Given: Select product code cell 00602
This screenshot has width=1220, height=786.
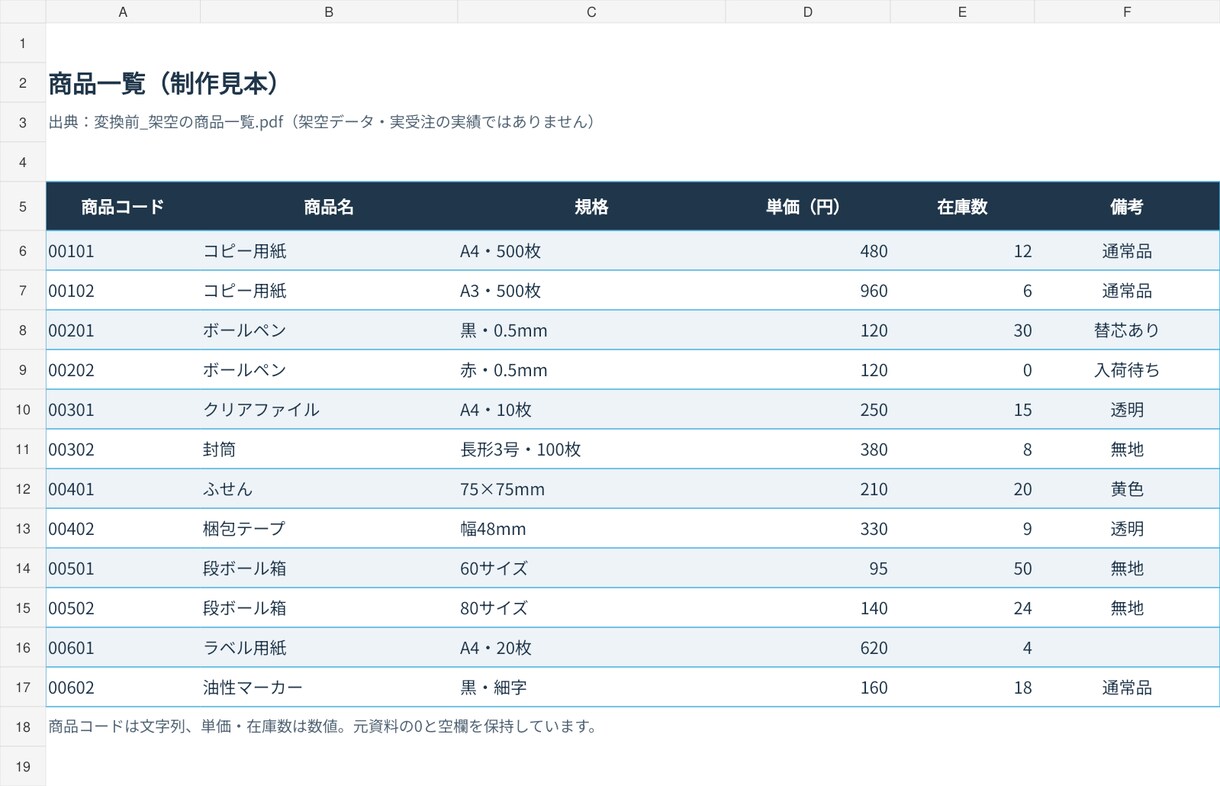Looking at the screenshot, I should [123, 687].
